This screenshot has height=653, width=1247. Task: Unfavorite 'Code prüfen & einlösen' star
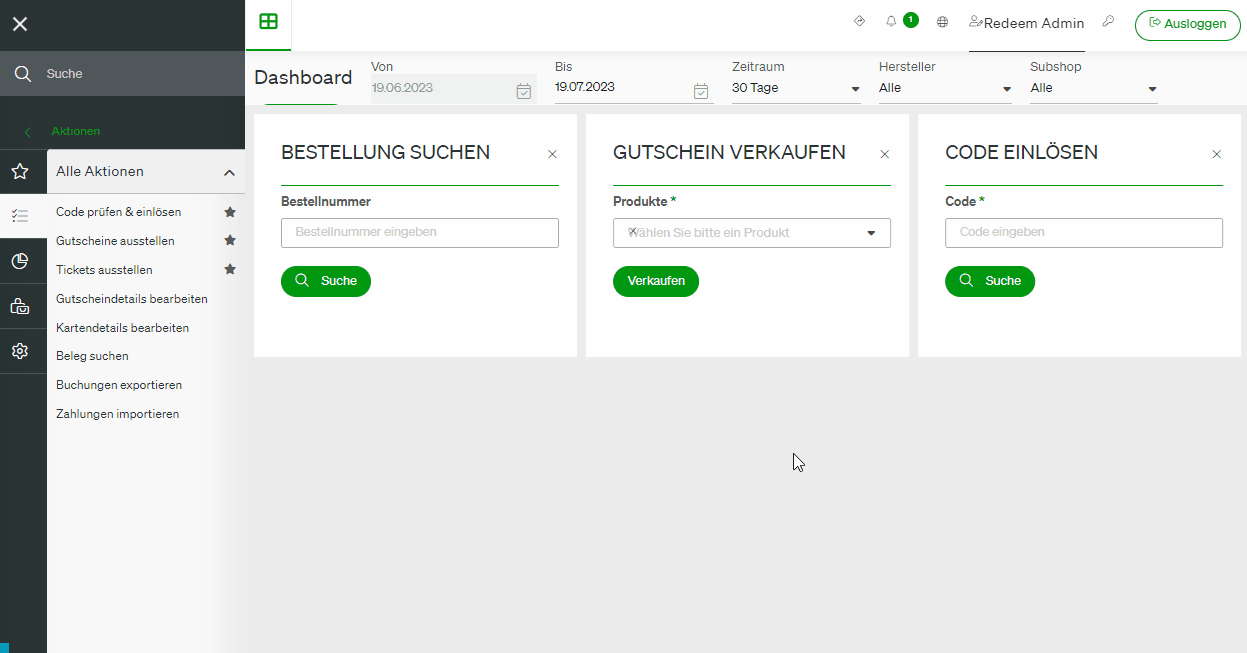pyautogui.click(x=230, y=212)
